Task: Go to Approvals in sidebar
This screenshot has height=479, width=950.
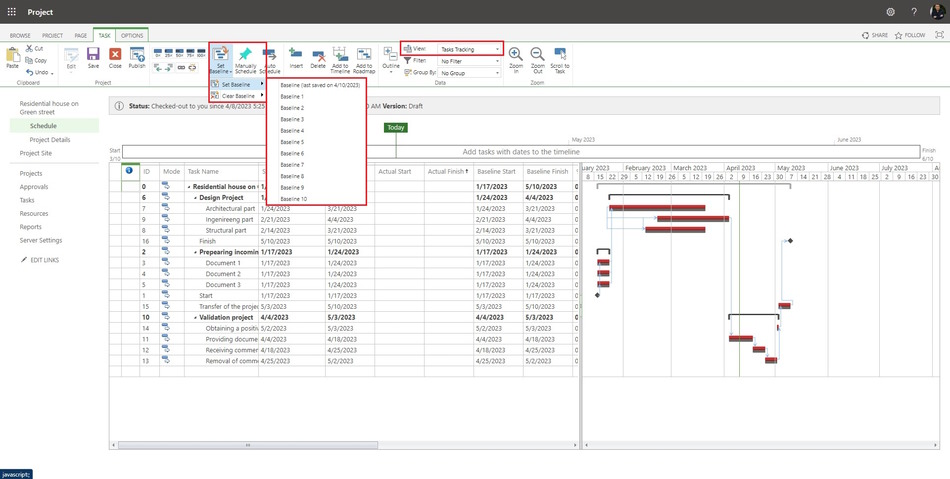Action: pyautogui.click(x=34, y=187)
